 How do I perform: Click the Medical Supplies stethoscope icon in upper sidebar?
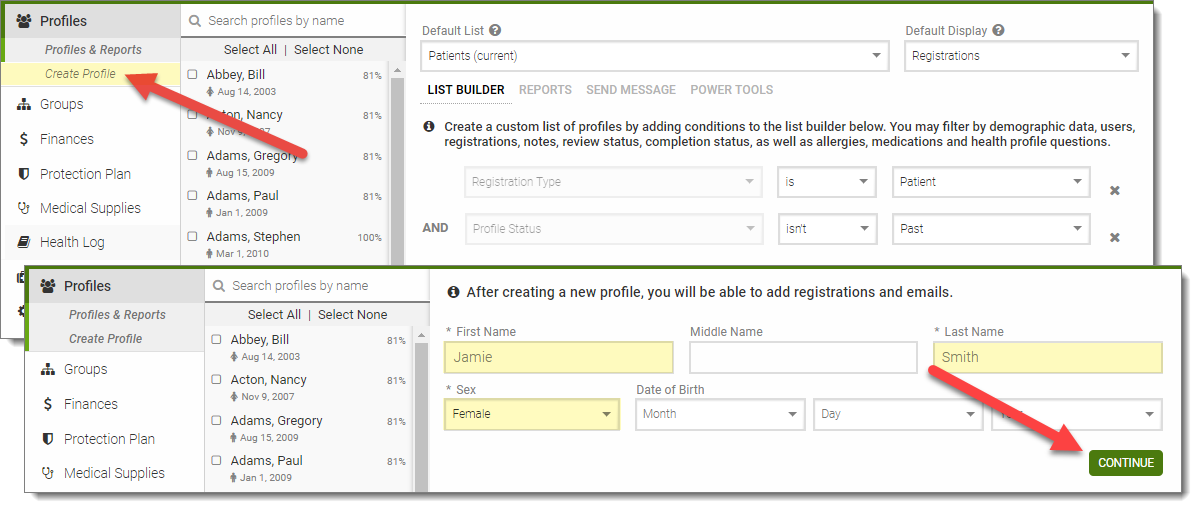[22, 208]
